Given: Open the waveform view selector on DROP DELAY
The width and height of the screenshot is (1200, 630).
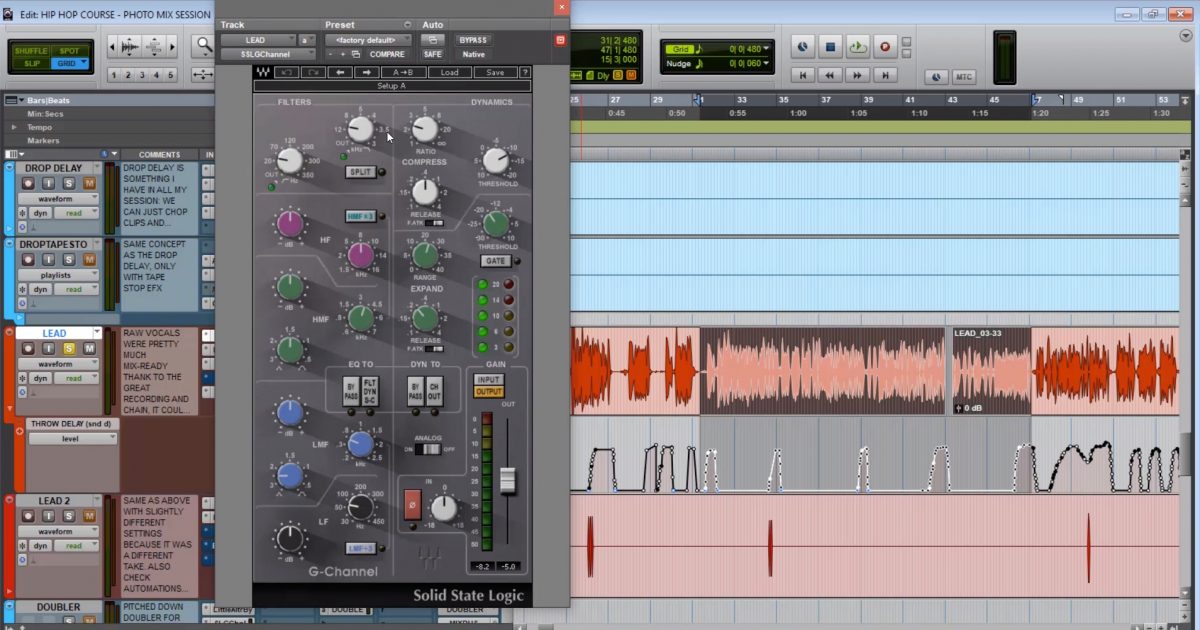Looking at the screenshot, I should pos(58,199).
